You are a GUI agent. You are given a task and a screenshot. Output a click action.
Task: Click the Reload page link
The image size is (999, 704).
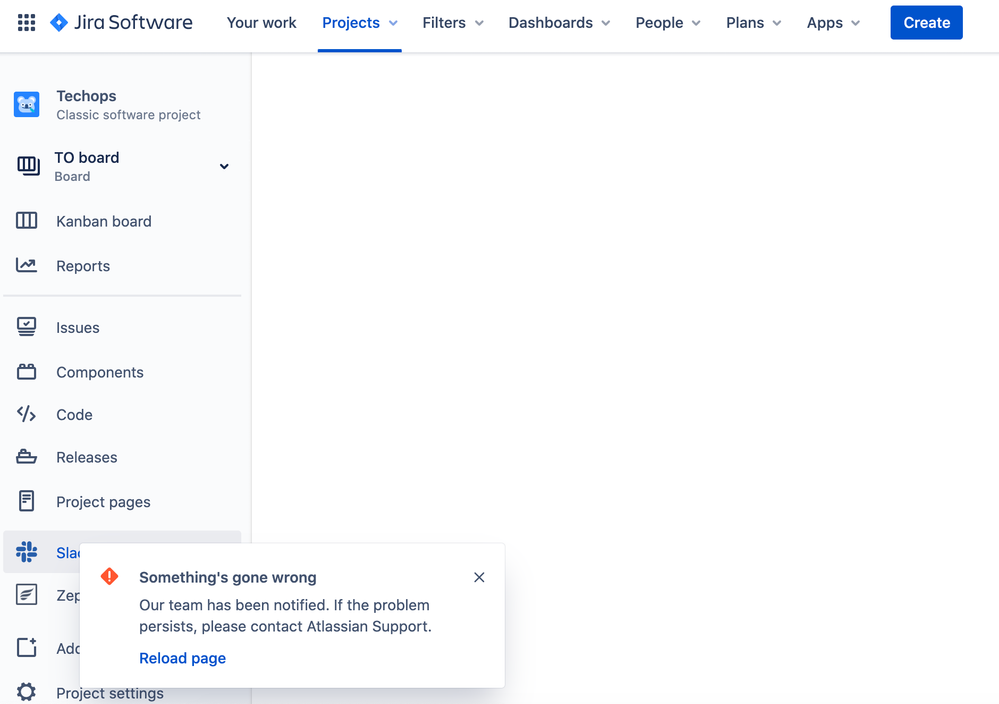pos(182,658)
